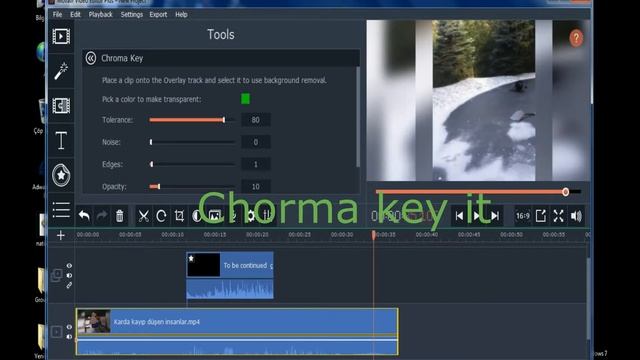640x360 pixels.
Task: Click the Redo arrow
Action: pos(102,216)
